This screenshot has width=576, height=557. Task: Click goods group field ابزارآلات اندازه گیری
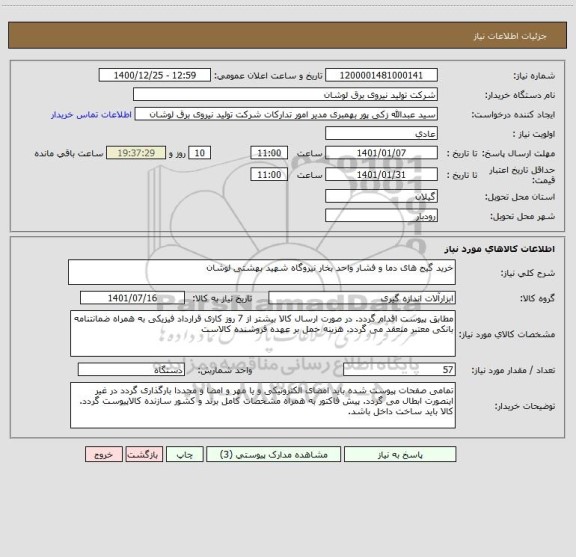pyautogui.click(x=362, y=298)
